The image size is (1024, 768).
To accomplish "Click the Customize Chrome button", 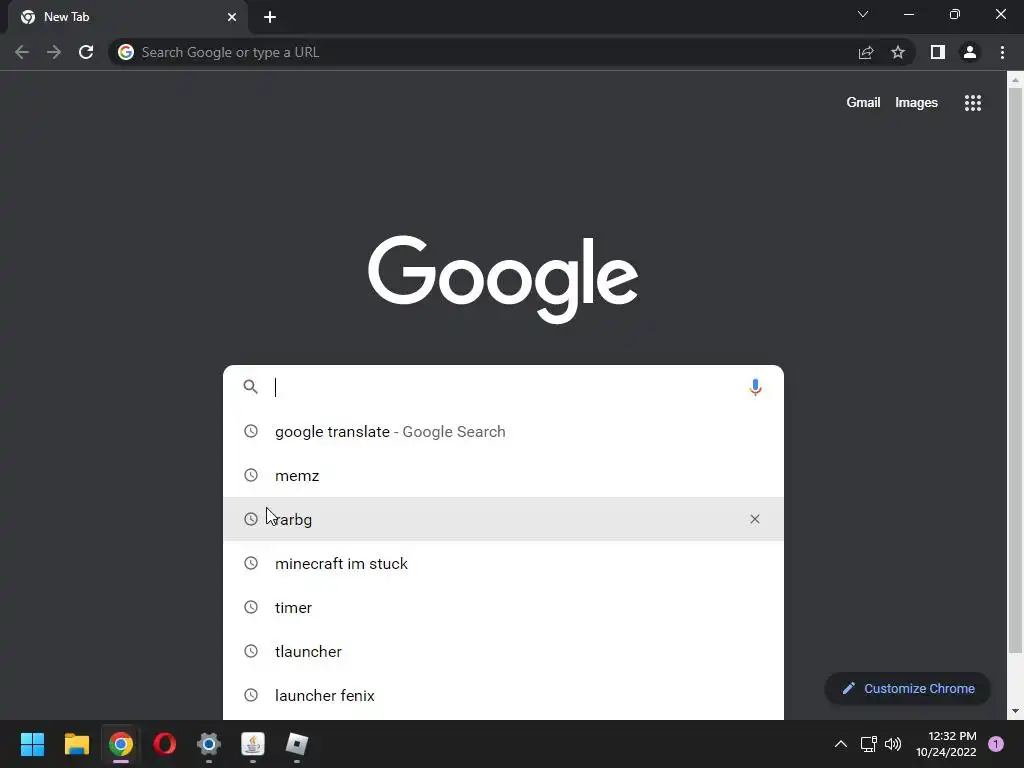I will click(908, 688).
